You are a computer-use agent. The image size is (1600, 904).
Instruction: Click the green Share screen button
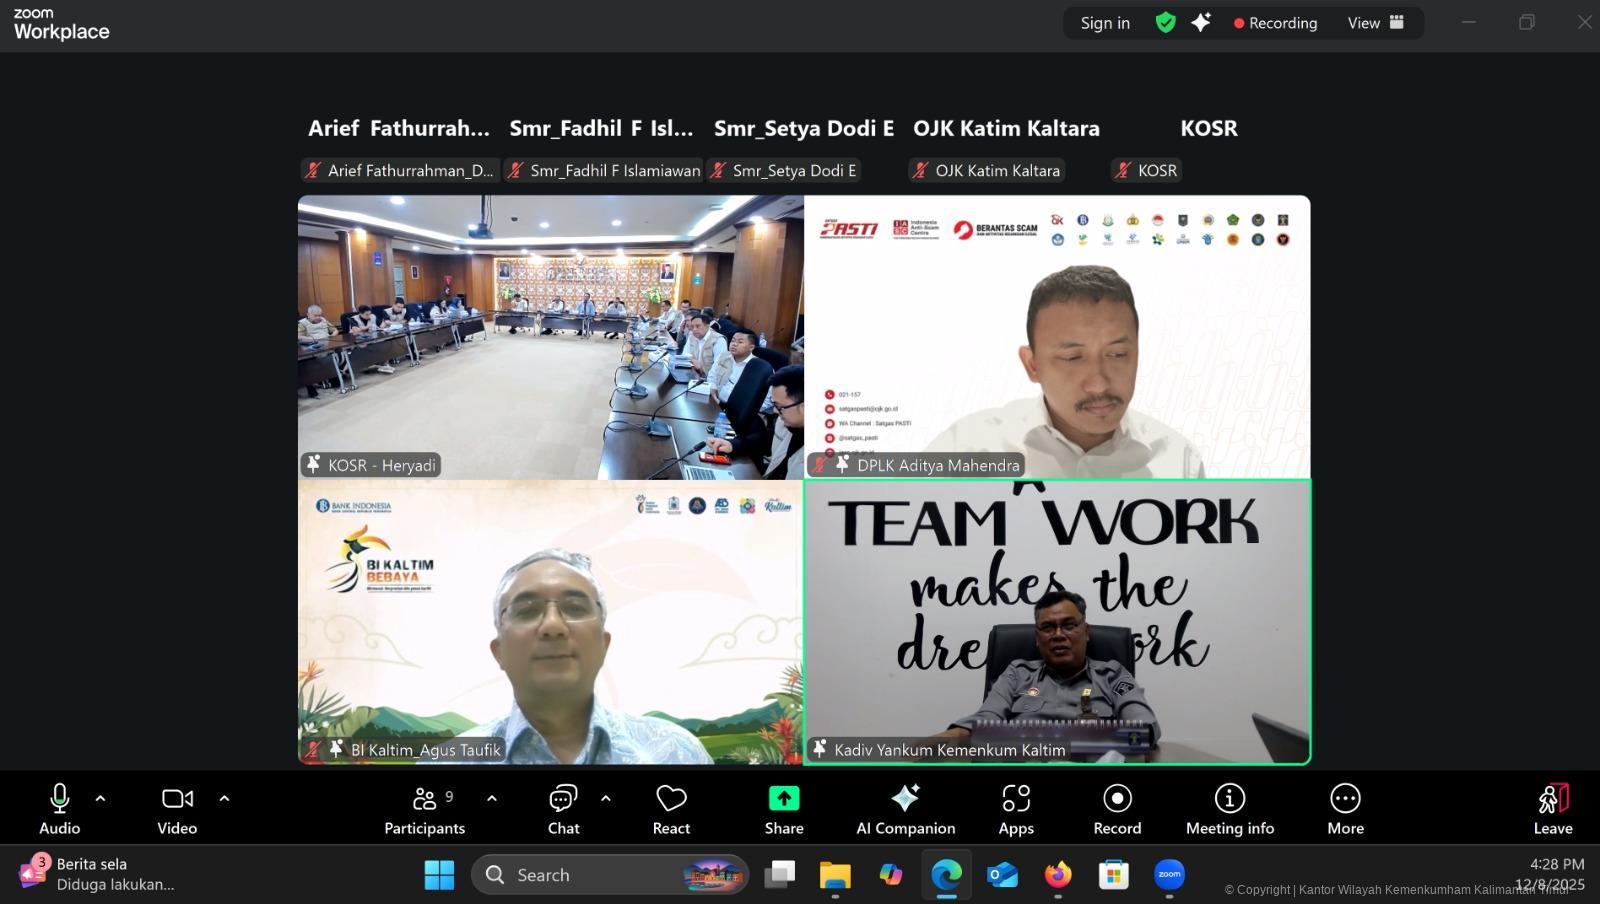784,809
